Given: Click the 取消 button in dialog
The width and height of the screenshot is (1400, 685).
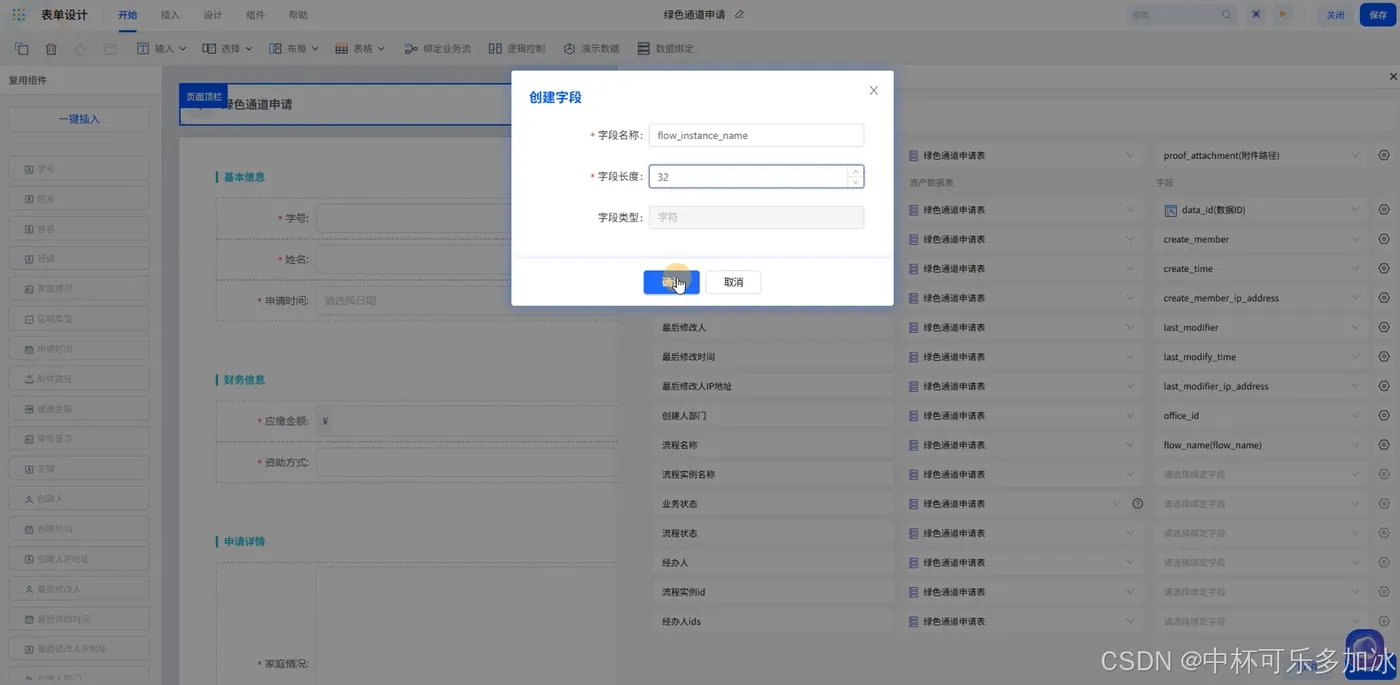Looking at the screenshot, I should click(x=733, y=282).
